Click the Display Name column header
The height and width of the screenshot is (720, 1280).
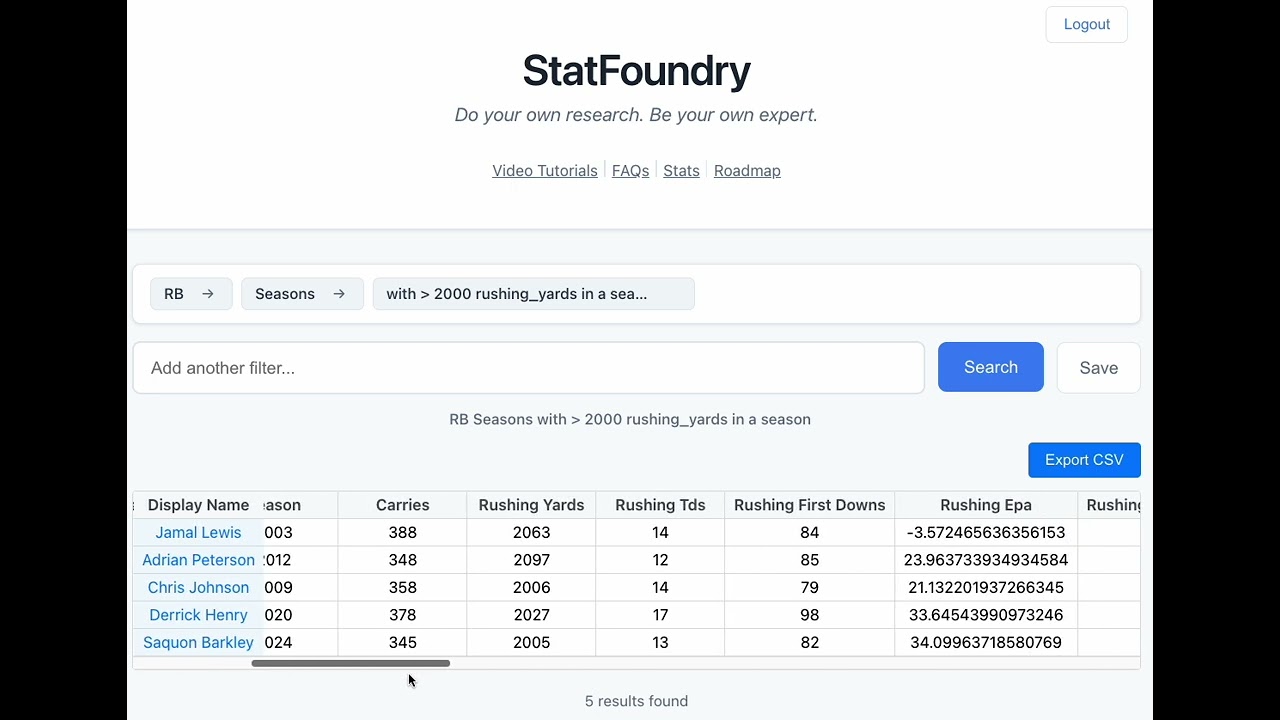198,505
